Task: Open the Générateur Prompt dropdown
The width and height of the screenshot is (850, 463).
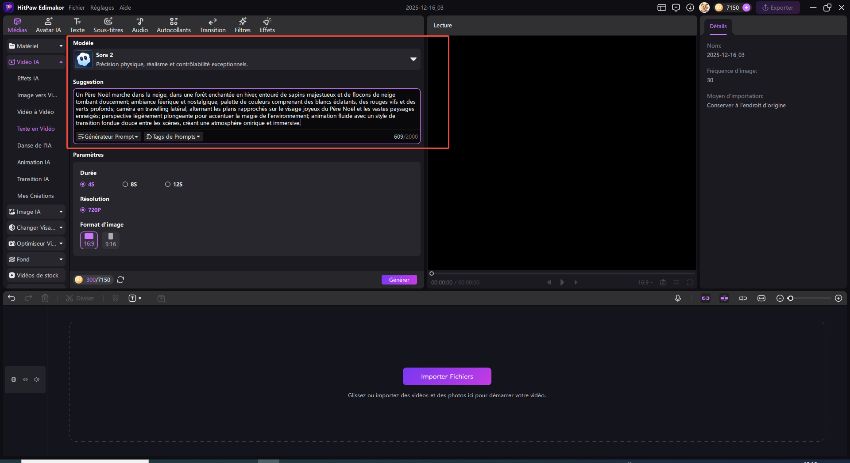Action: click(x=108, y=136)
